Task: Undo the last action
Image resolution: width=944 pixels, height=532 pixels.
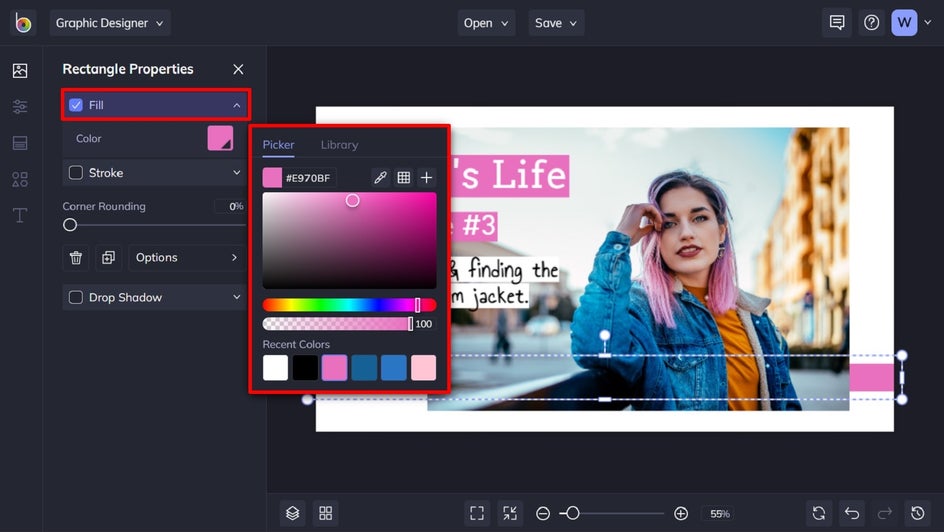Action: click(852, 513)
